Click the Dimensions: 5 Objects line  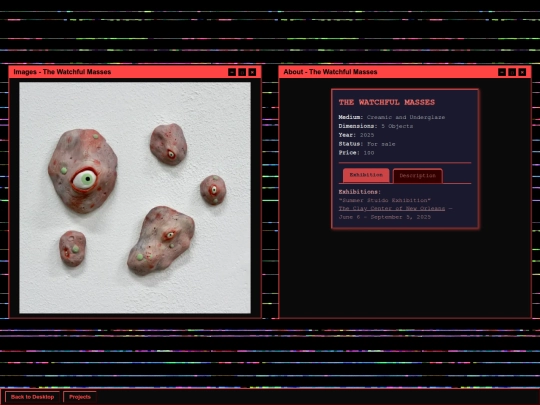point(376,126)
